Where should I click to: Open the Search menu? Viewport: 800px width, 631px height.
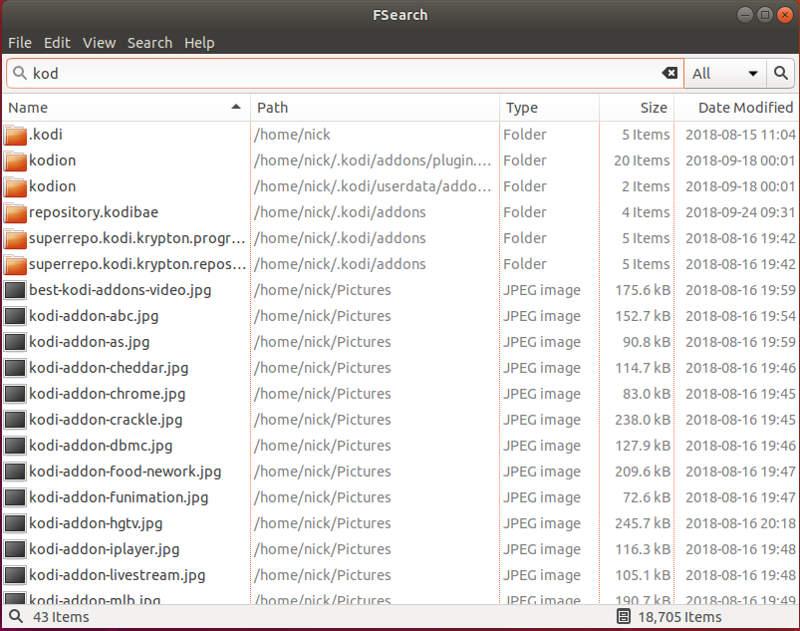pyautogui.click(x=150, y=42)
